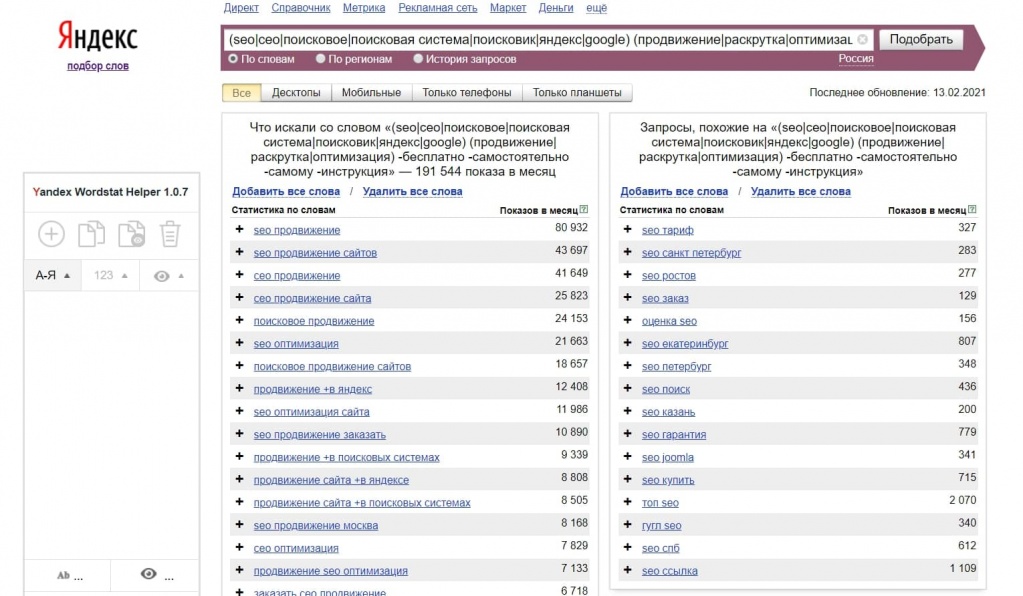Switch to the Только телефоны tab
Viewport: 1023px width, 596px height.
[466, 93]
